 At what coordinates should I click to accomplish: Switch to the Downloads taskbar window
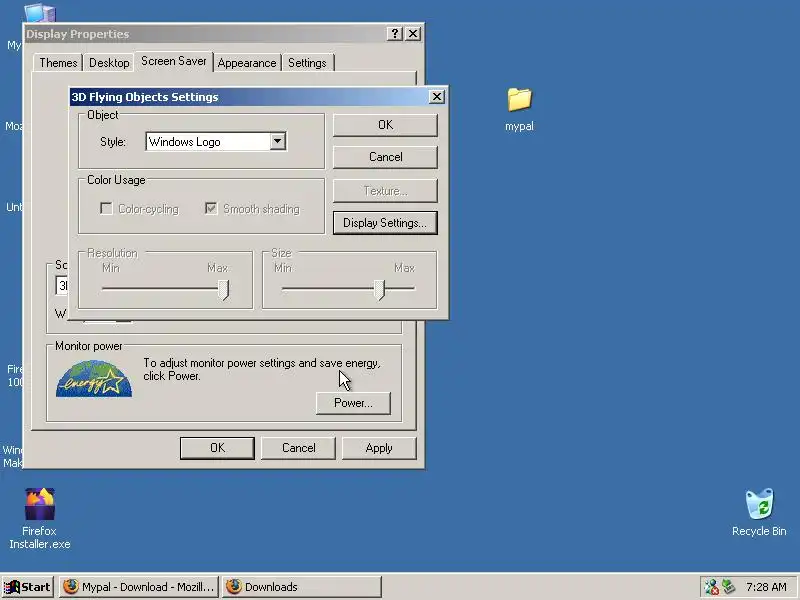[302, 587]
